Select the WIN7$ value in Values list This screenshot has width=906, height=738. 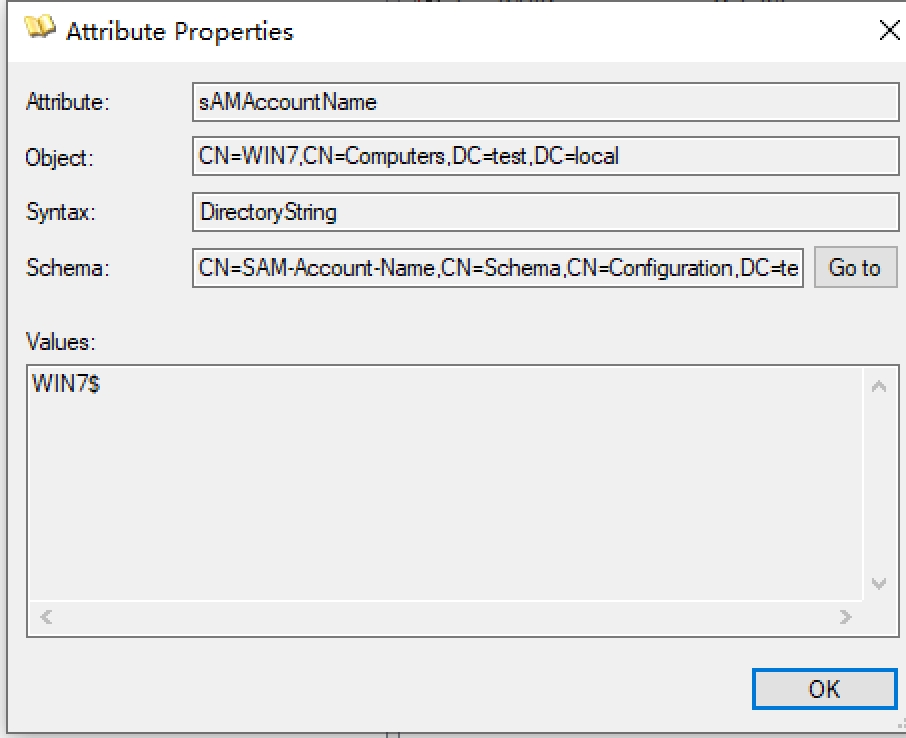pos(66,384)
